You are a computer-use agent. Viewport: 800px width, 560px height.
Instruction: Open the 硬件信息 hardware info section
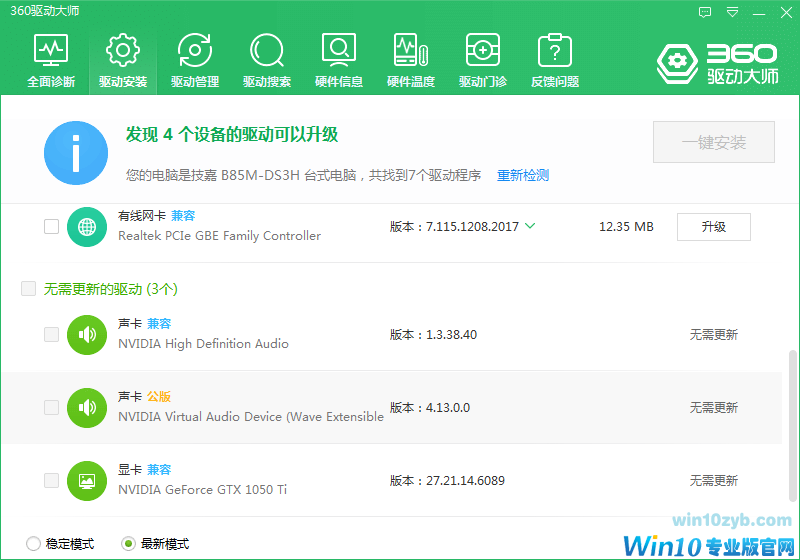click(339, 60)
